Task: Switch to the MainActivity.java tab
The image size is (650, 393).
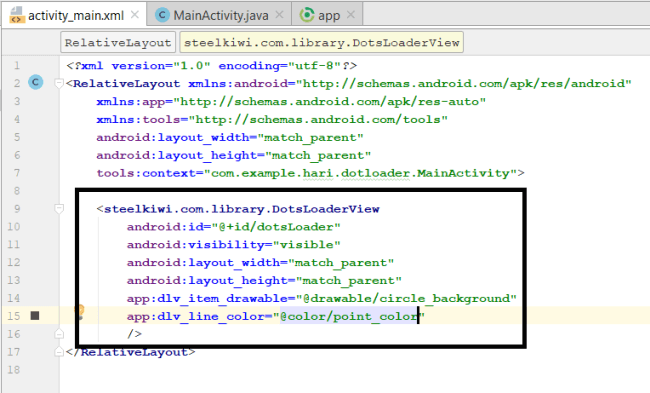Action: pos(220,15)
